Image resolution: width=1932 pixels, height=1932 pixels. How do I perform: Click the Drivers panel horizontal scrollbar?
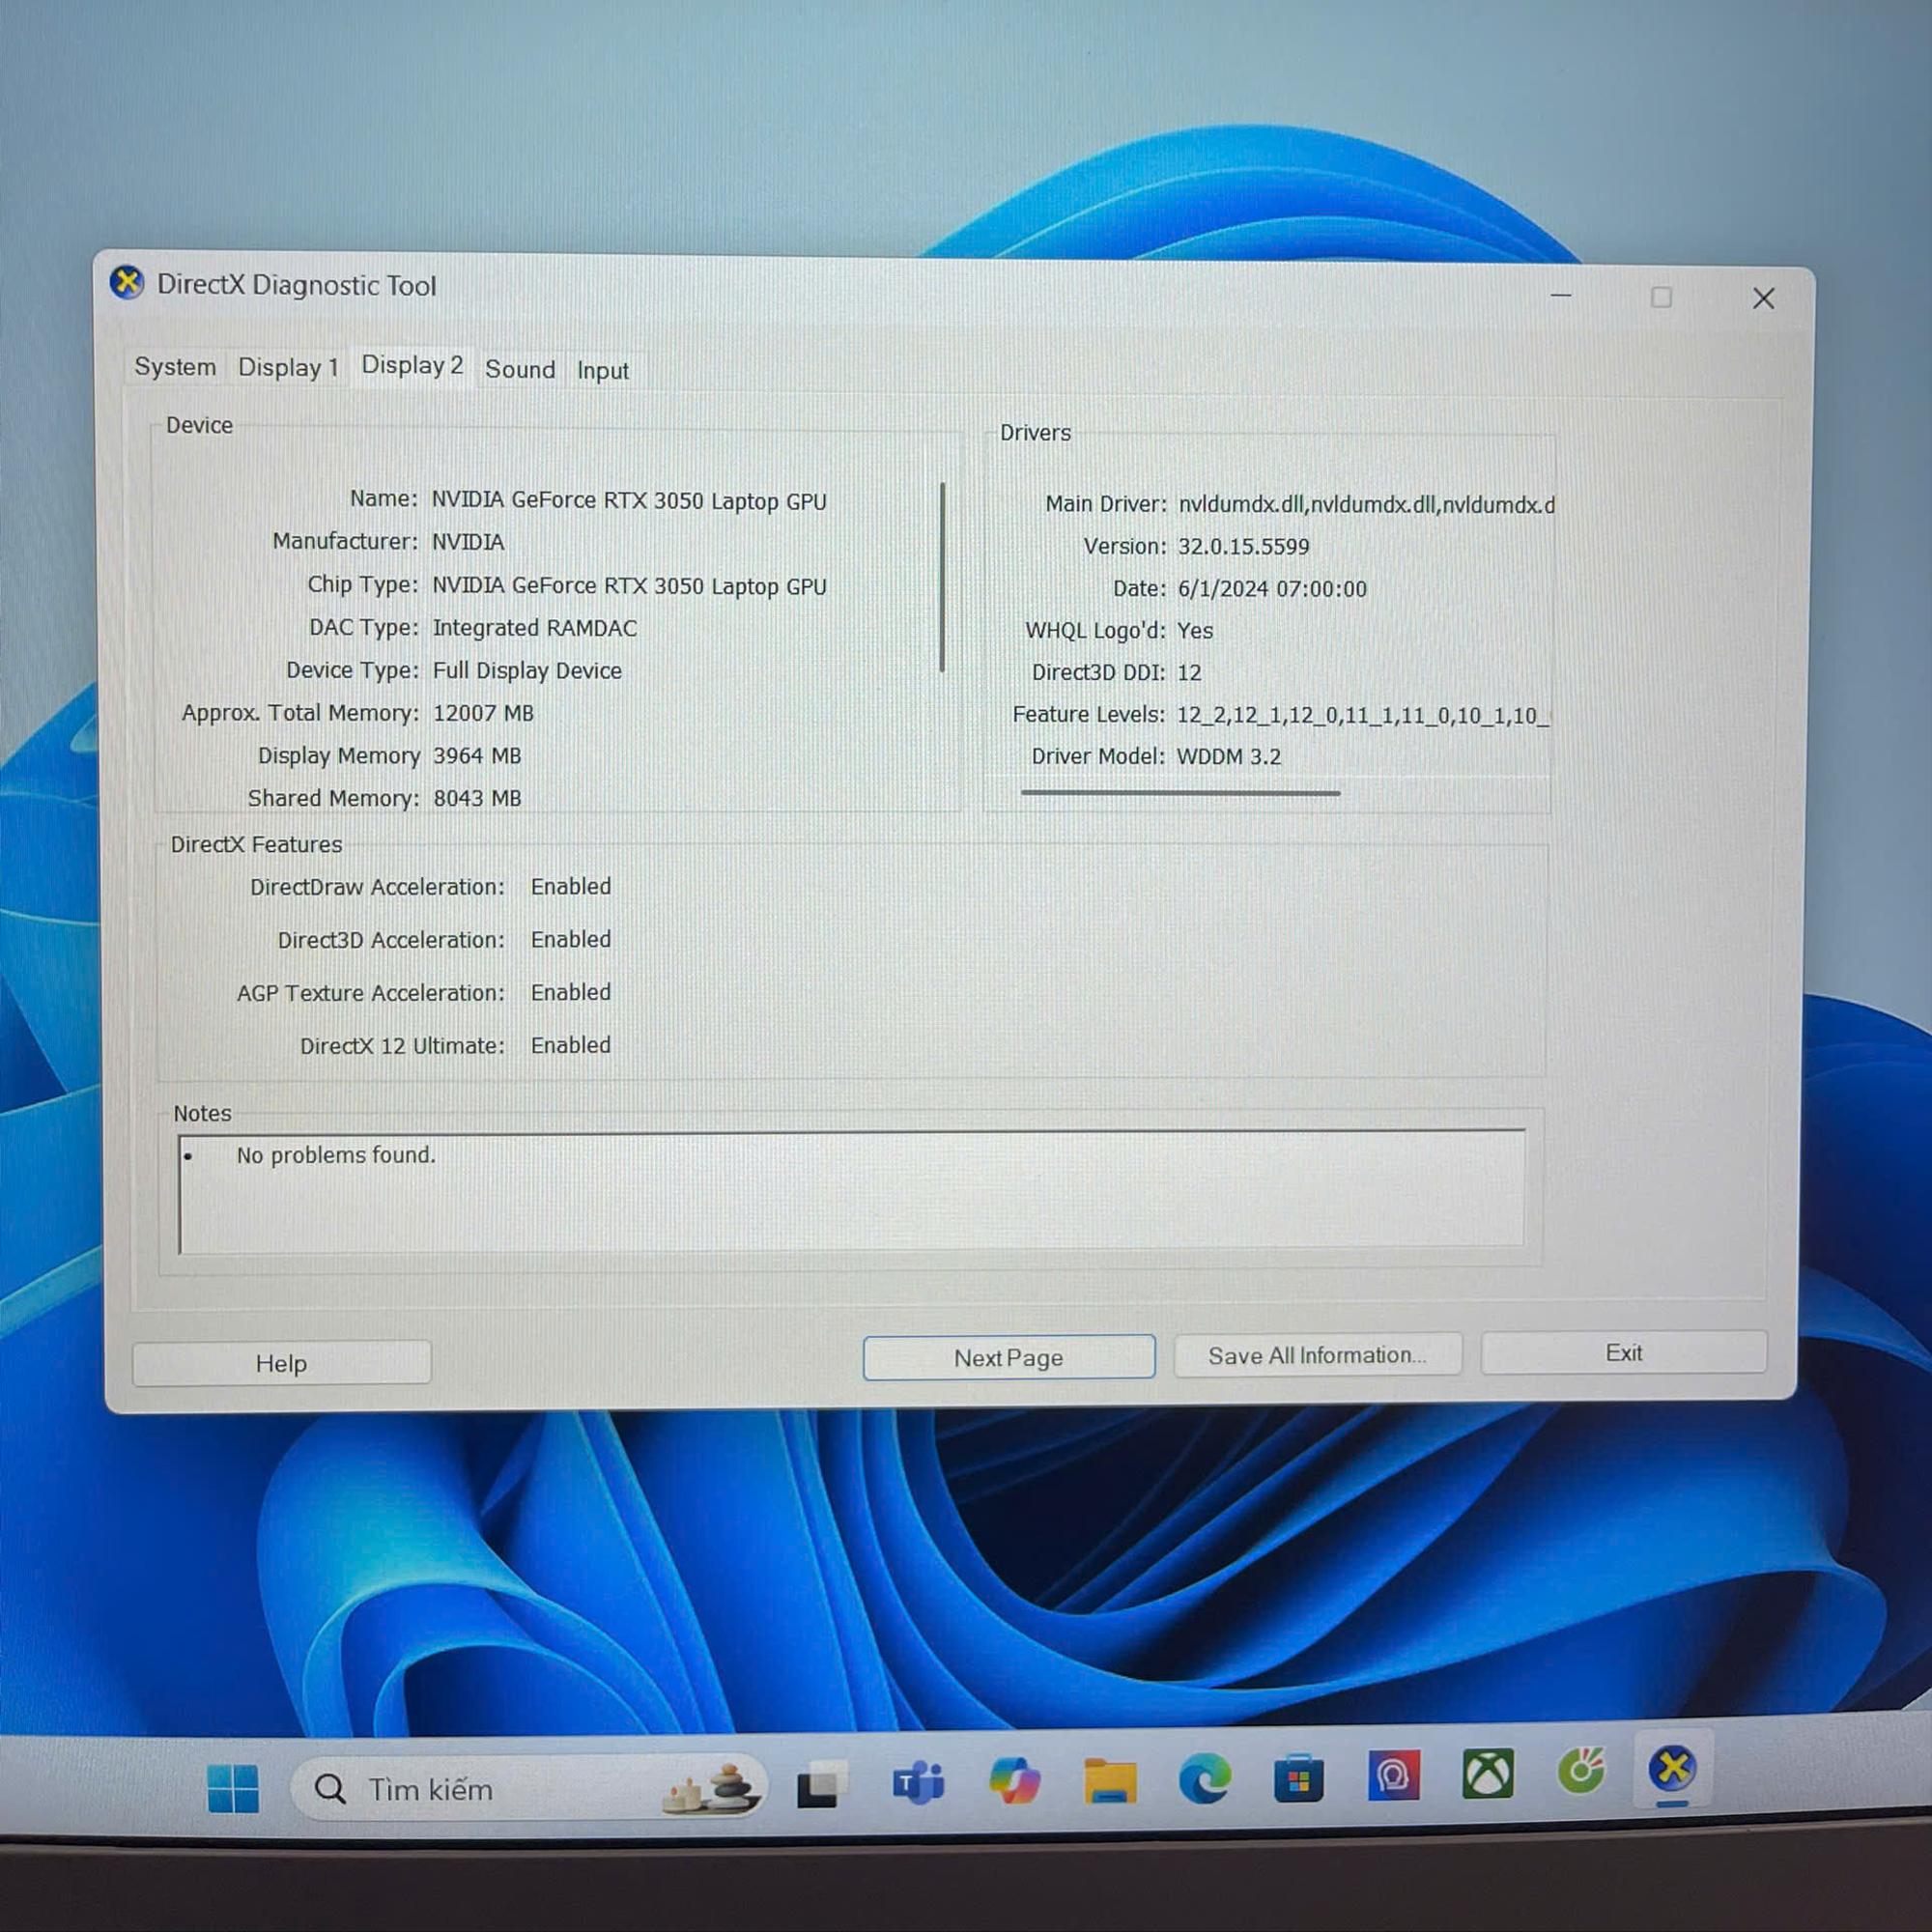point(1180,793)
